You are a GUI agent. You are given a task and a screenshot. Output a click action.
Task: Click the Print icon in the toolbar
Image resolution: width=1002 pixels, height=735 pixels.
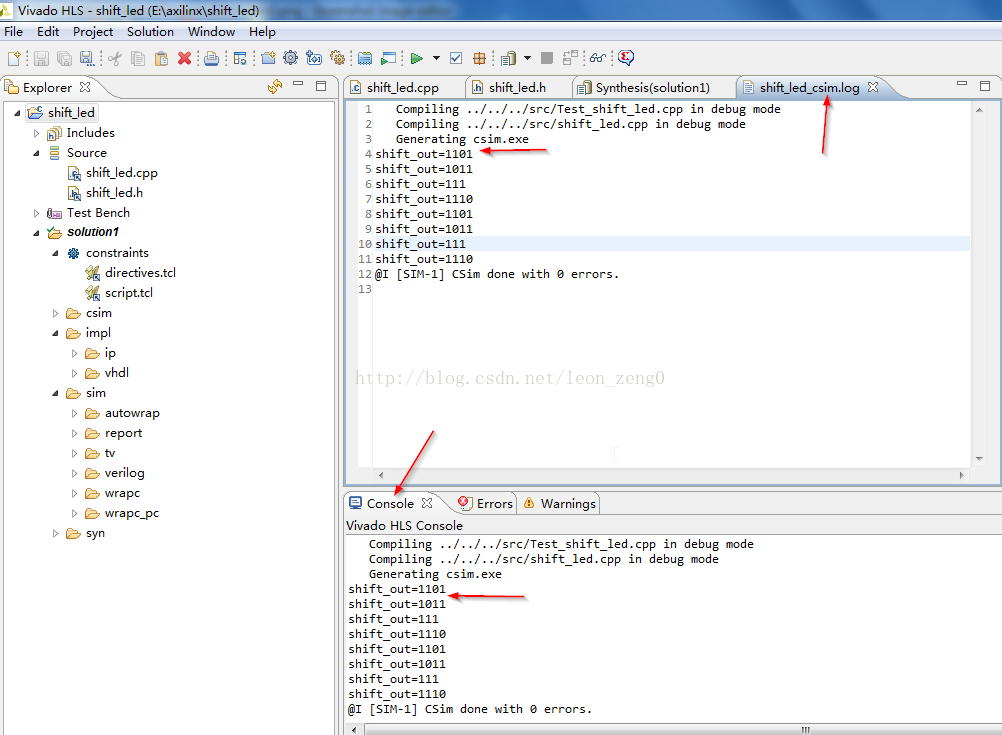coord(212,58)
